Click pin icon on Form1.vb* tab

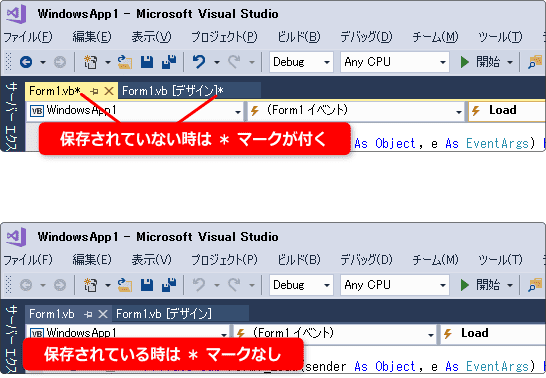click(x=94, y=92)
